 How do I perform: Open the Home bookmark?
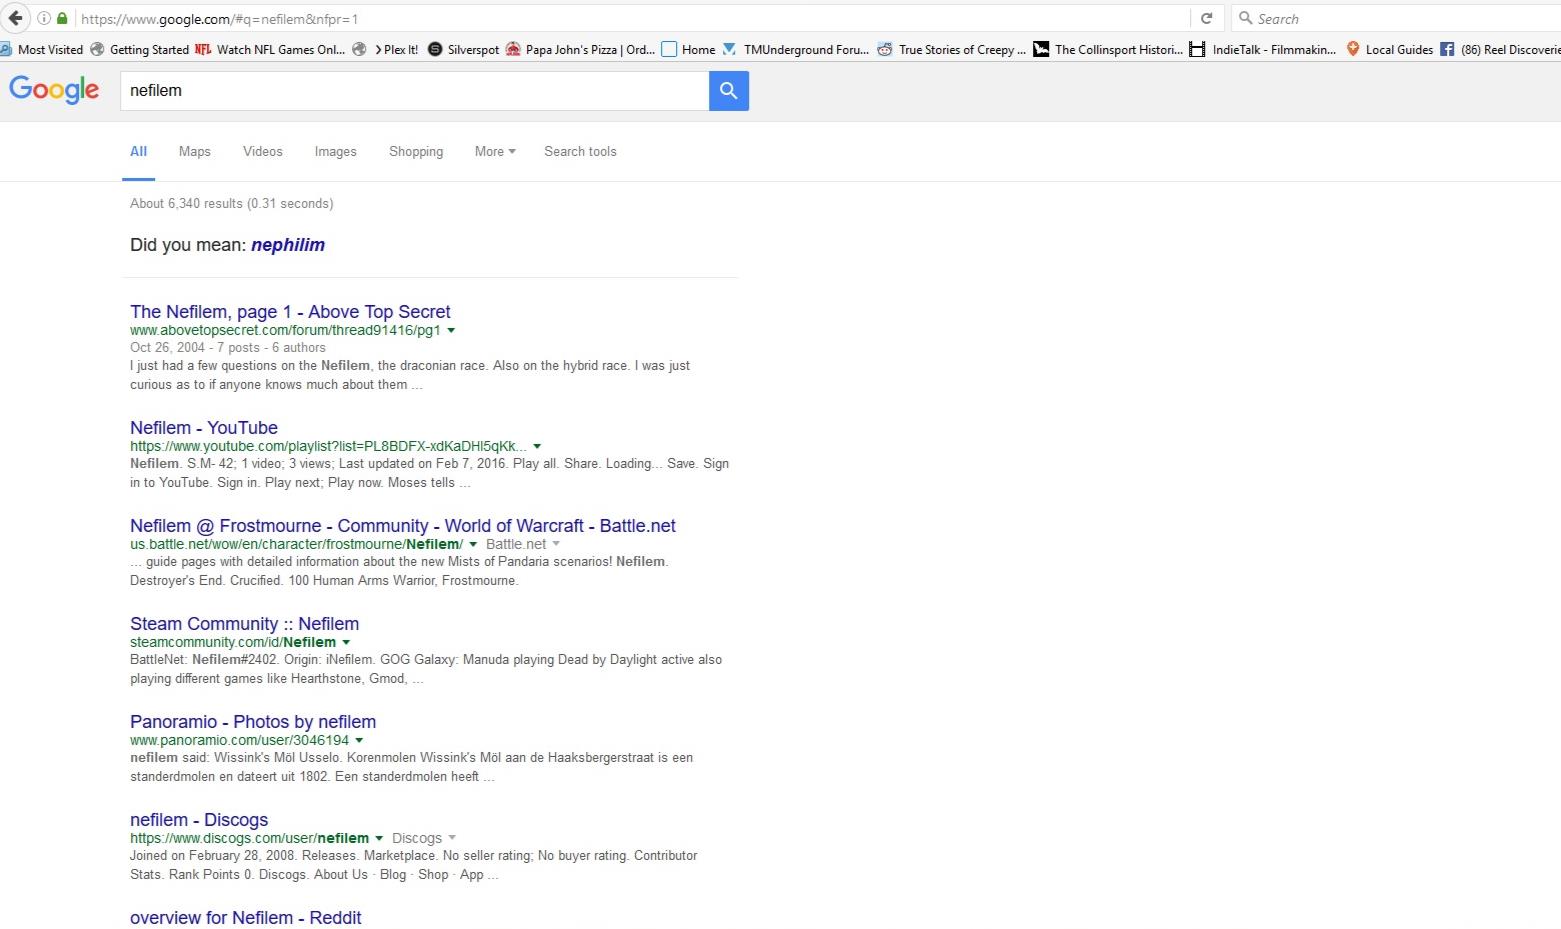click(689, 49)
